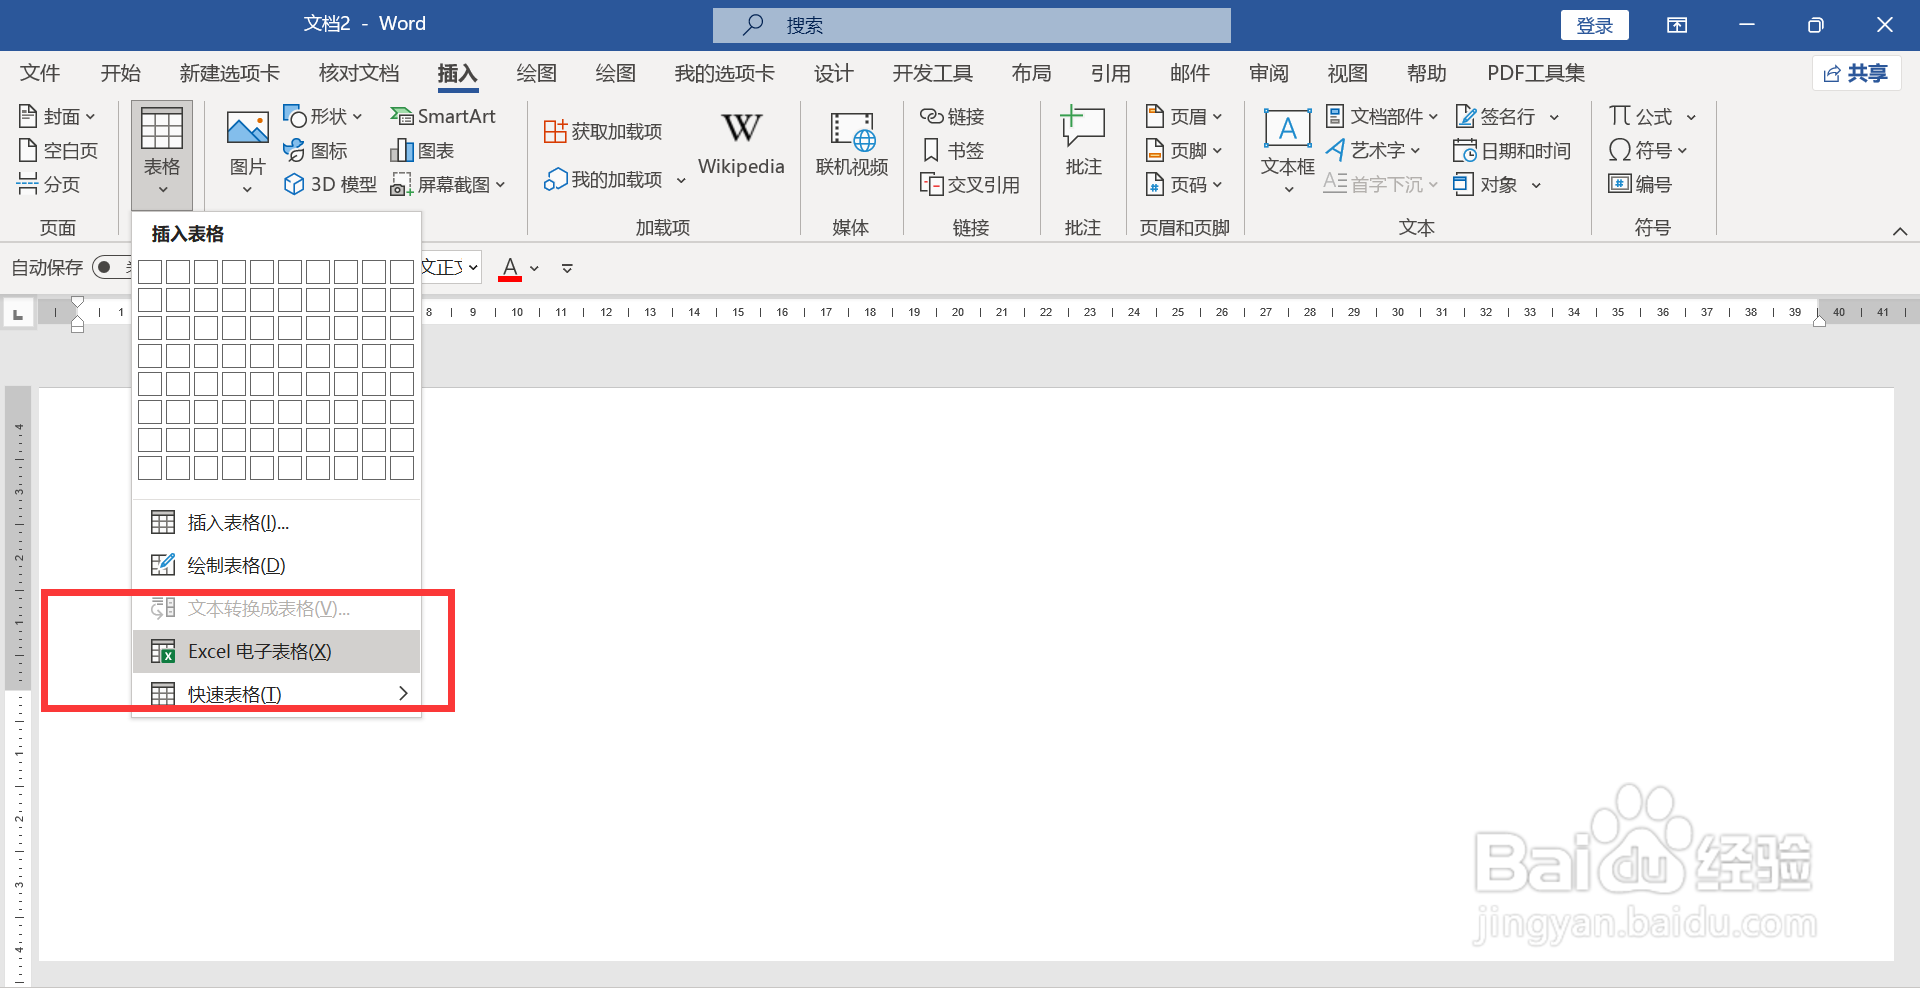Insert 日期和时间 into document
This screenshot has height=988, width=1920.
coord(1512,151)
